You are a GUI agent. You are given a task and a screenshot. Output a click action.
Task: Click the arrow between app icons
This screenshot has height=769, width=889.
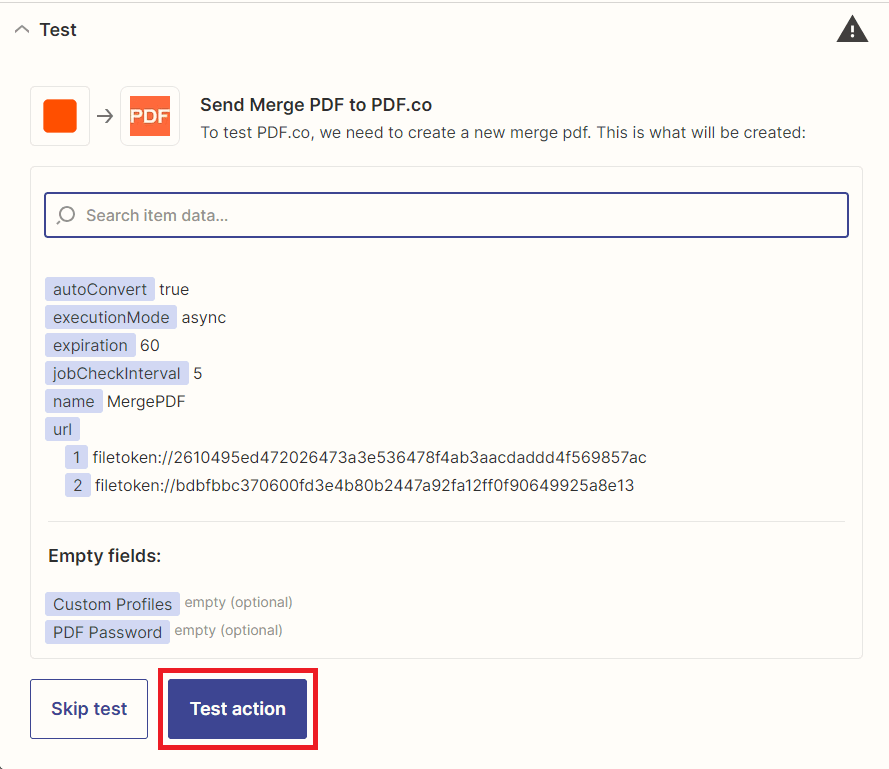coord(105,116)
